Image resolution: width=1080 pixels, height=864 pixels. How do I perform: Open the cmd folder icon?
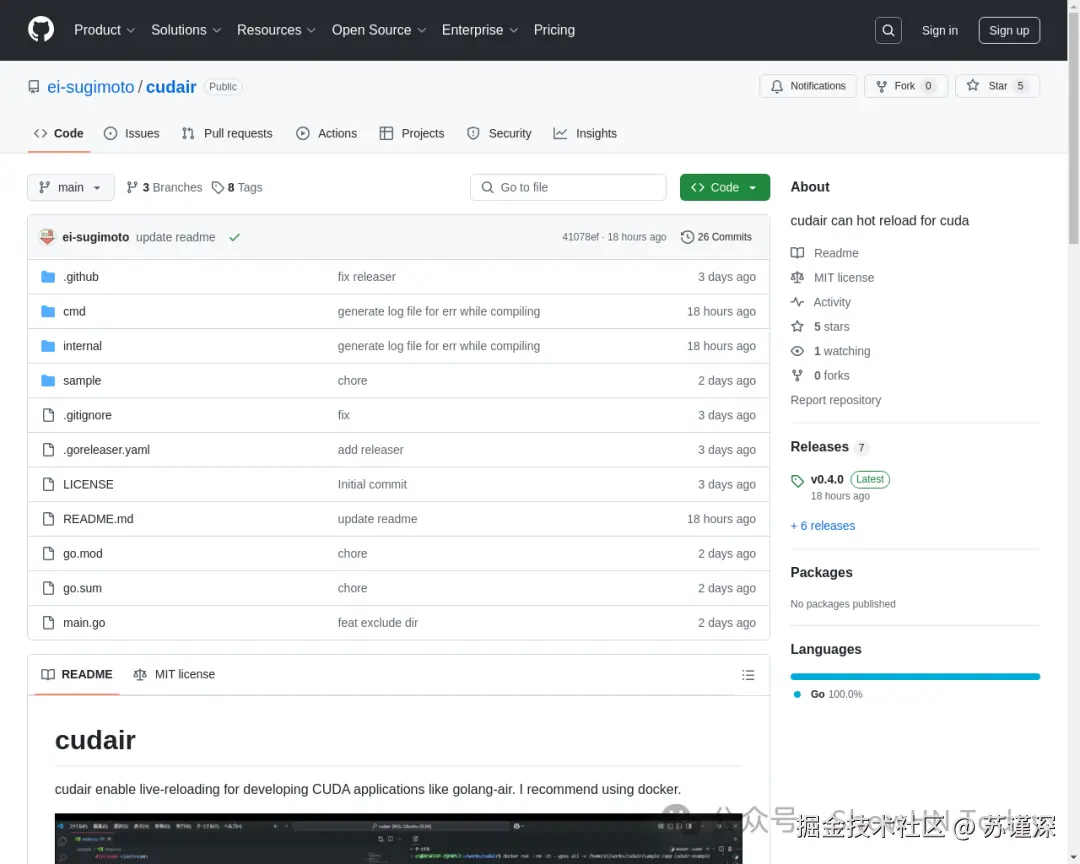click(x=48, y=311)
